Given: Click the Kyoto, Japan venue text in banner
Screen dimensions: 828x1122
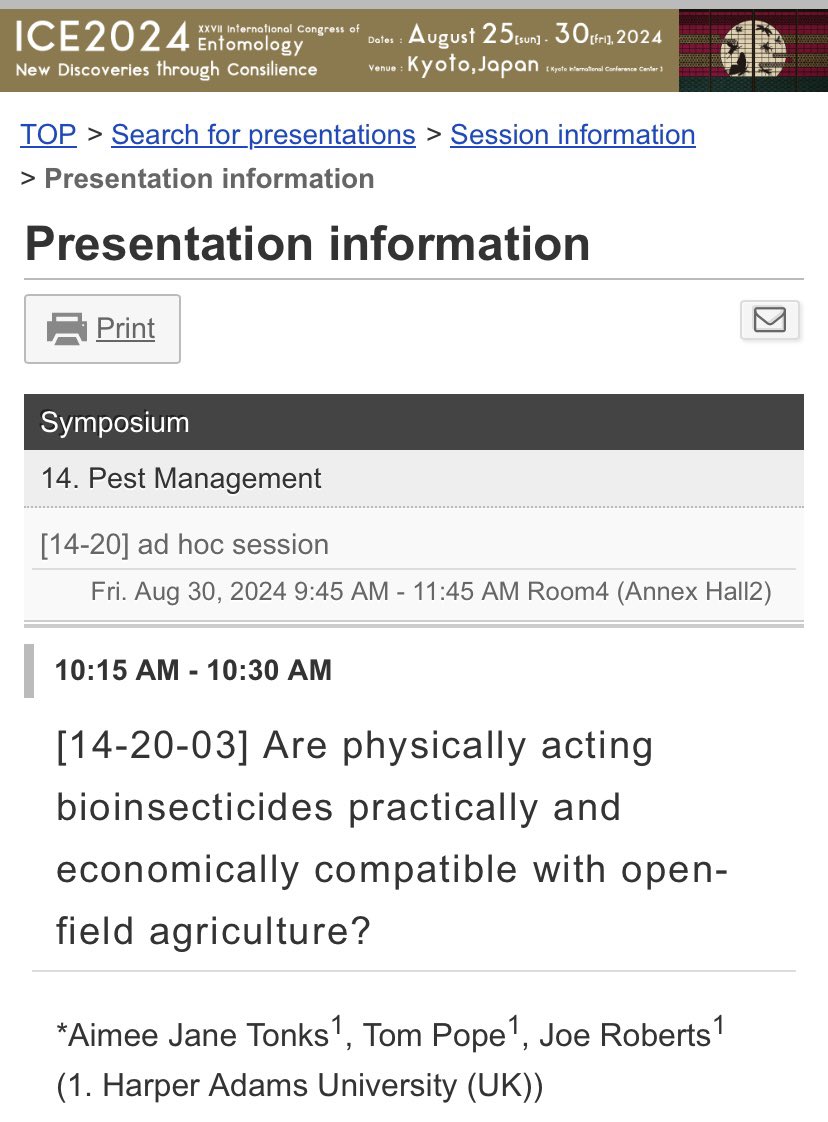Looking at the screenshot, I should point(473,64).
